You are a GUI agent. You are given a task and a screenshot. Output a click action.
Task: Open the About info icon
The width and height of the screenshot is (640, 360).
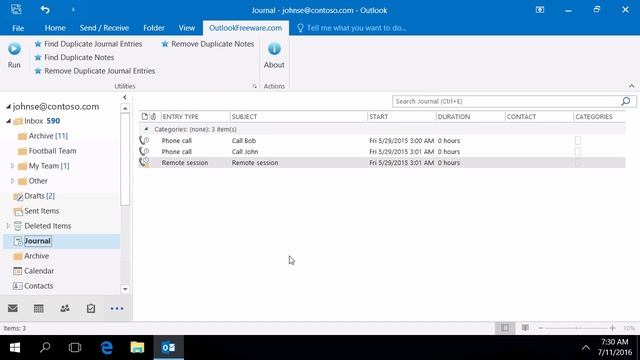click(274, 49)
